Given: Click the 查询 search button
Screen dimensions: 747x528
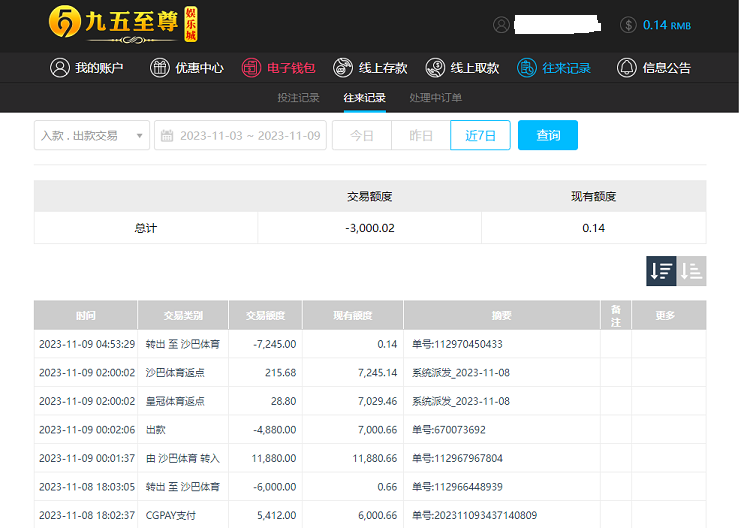Looking at the screenshot, I should (x=547, y=135).
